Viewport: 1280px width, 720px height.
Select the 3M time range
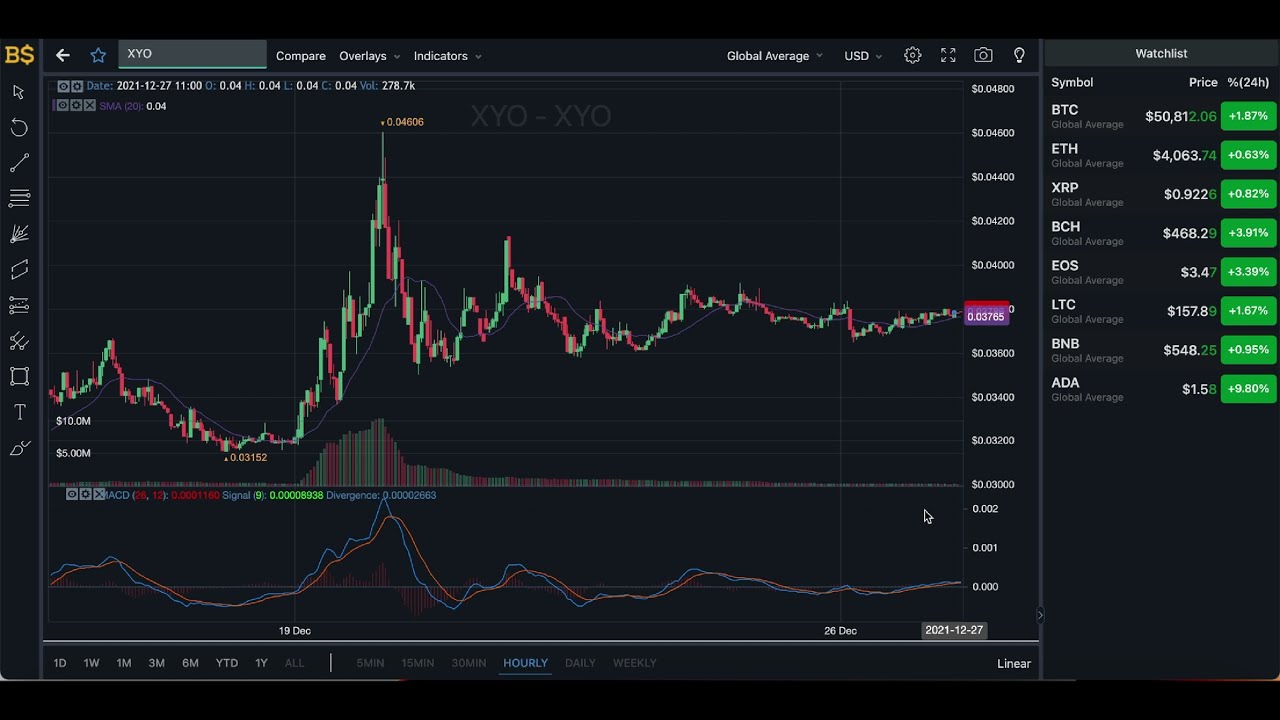[157, 663]
